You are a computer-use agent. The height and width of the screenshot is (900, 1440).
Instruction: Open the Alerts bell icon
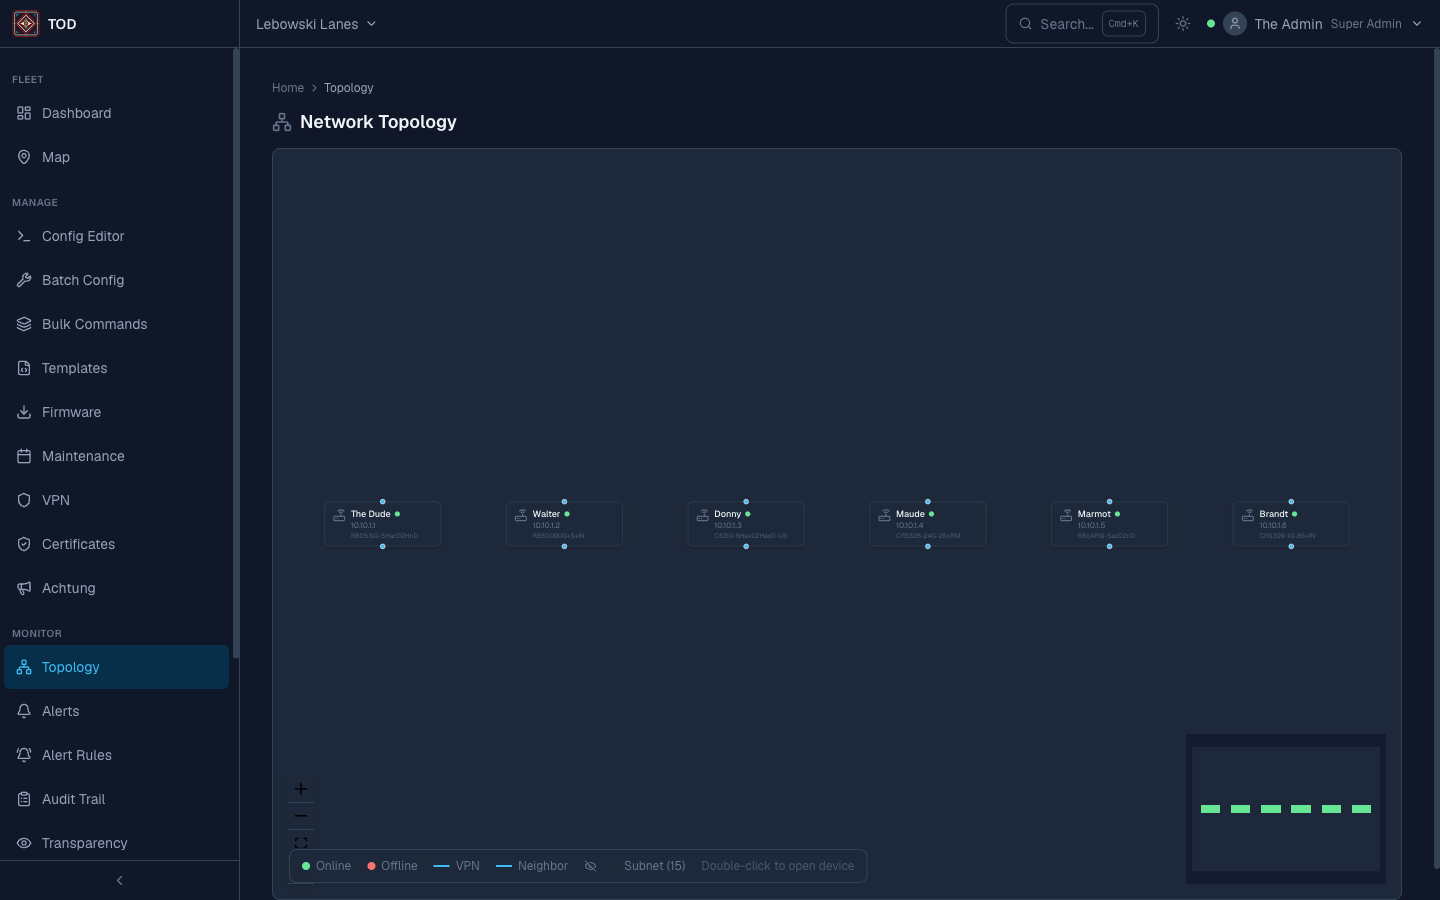click(x=24, y=711)
